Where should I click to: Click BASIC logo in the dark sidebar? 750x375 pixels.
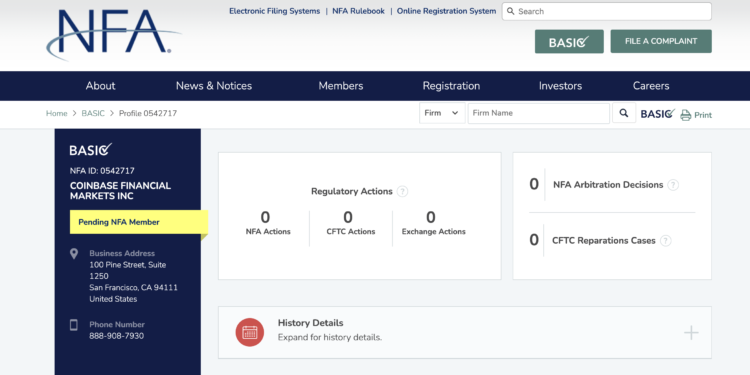pyautogui.click(x=91, y=150)
